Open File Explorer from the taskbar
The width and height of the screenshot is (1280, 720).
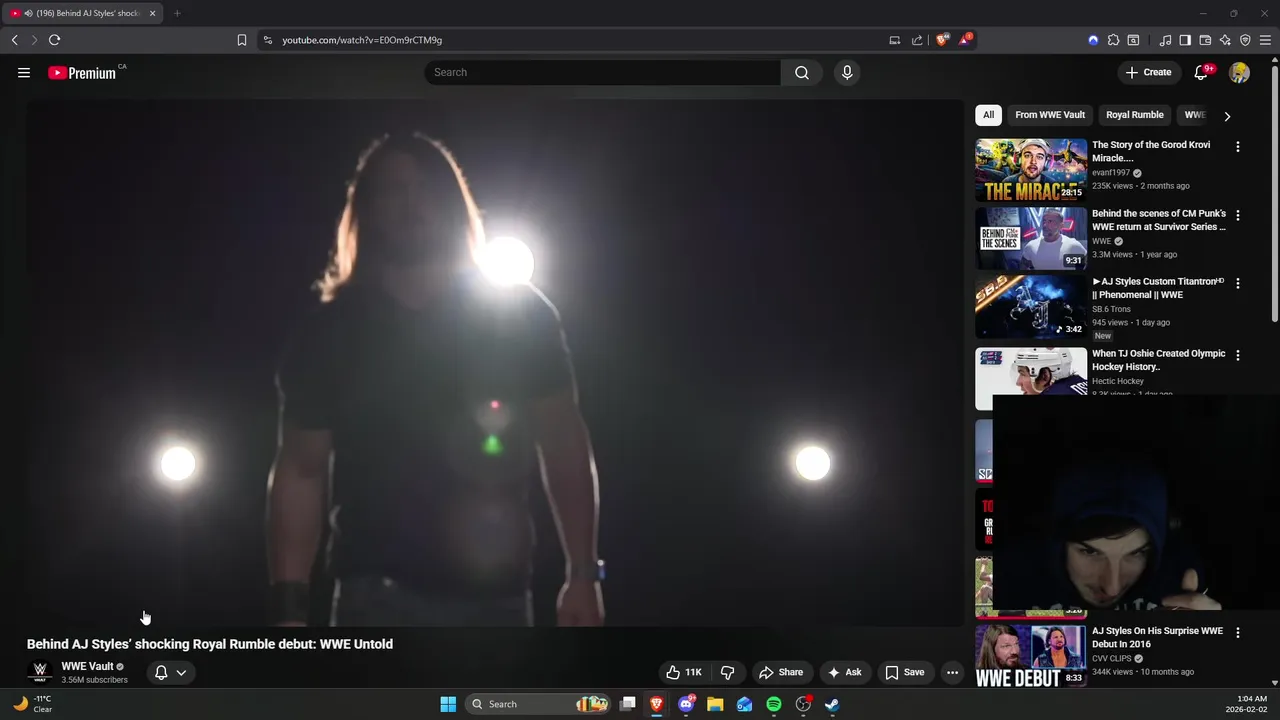(715, 704)
